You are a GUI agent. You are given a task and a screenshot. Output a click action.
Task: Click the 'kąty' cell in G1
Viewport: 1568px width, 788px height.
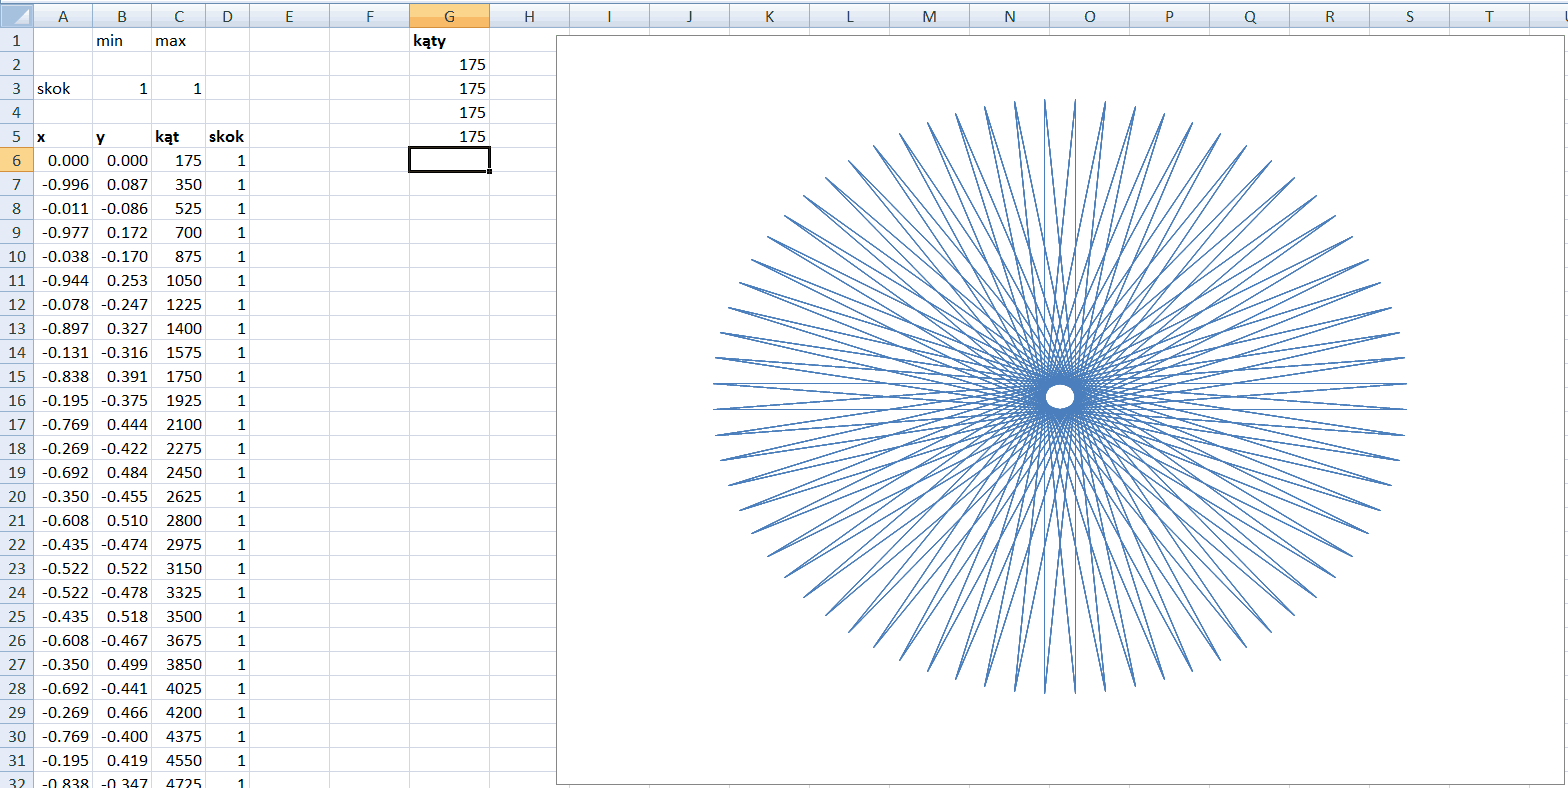pyautogui.click(x=449, y=40)
